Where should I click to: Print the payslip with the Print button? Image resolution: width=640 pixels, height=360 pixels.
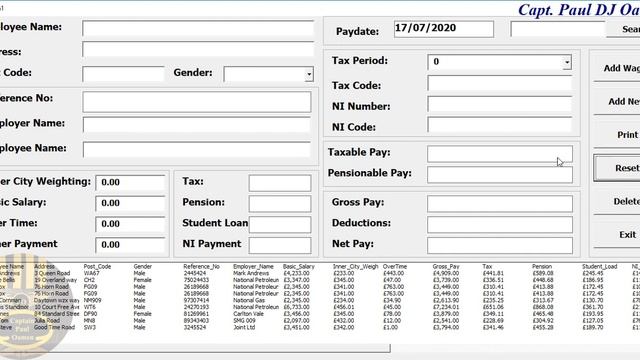[617, 135]
